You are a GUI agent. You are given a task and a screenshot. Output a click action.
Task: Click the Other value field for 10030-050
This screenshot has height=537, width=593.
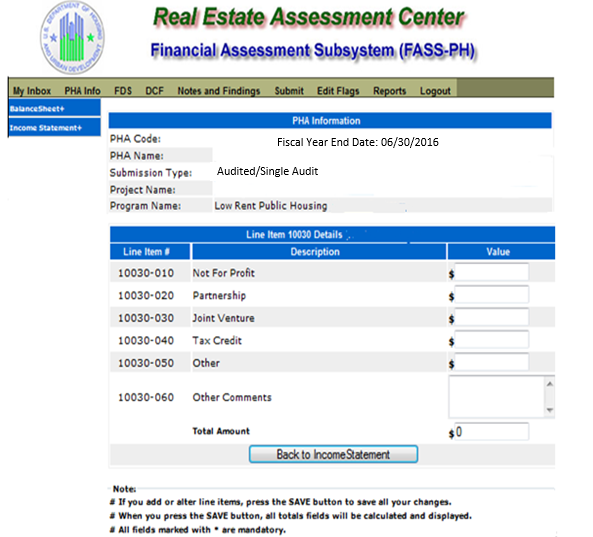(491, 362)
